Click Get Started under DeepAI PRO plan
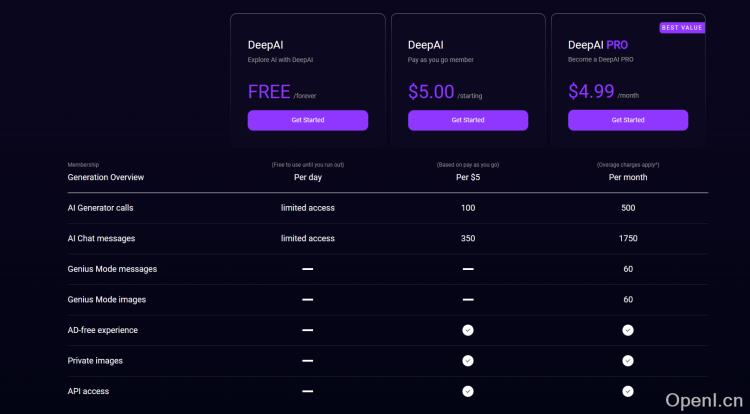Image resolution: width=750 pixels, height=414 pixels. [628, 120]
